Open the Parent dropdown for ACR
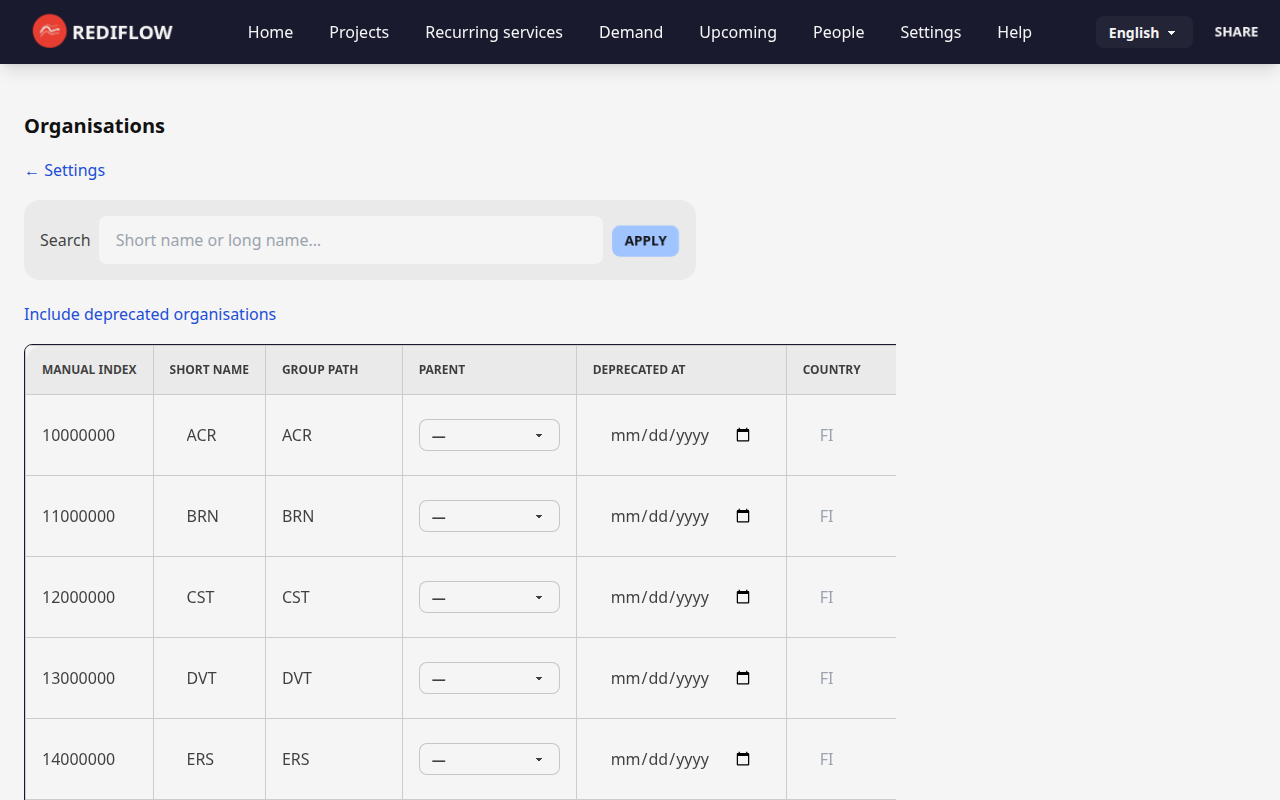Image resolution: width=1280 pixels, height=800 pixels. pyautogui.click(x=488, y=435)
